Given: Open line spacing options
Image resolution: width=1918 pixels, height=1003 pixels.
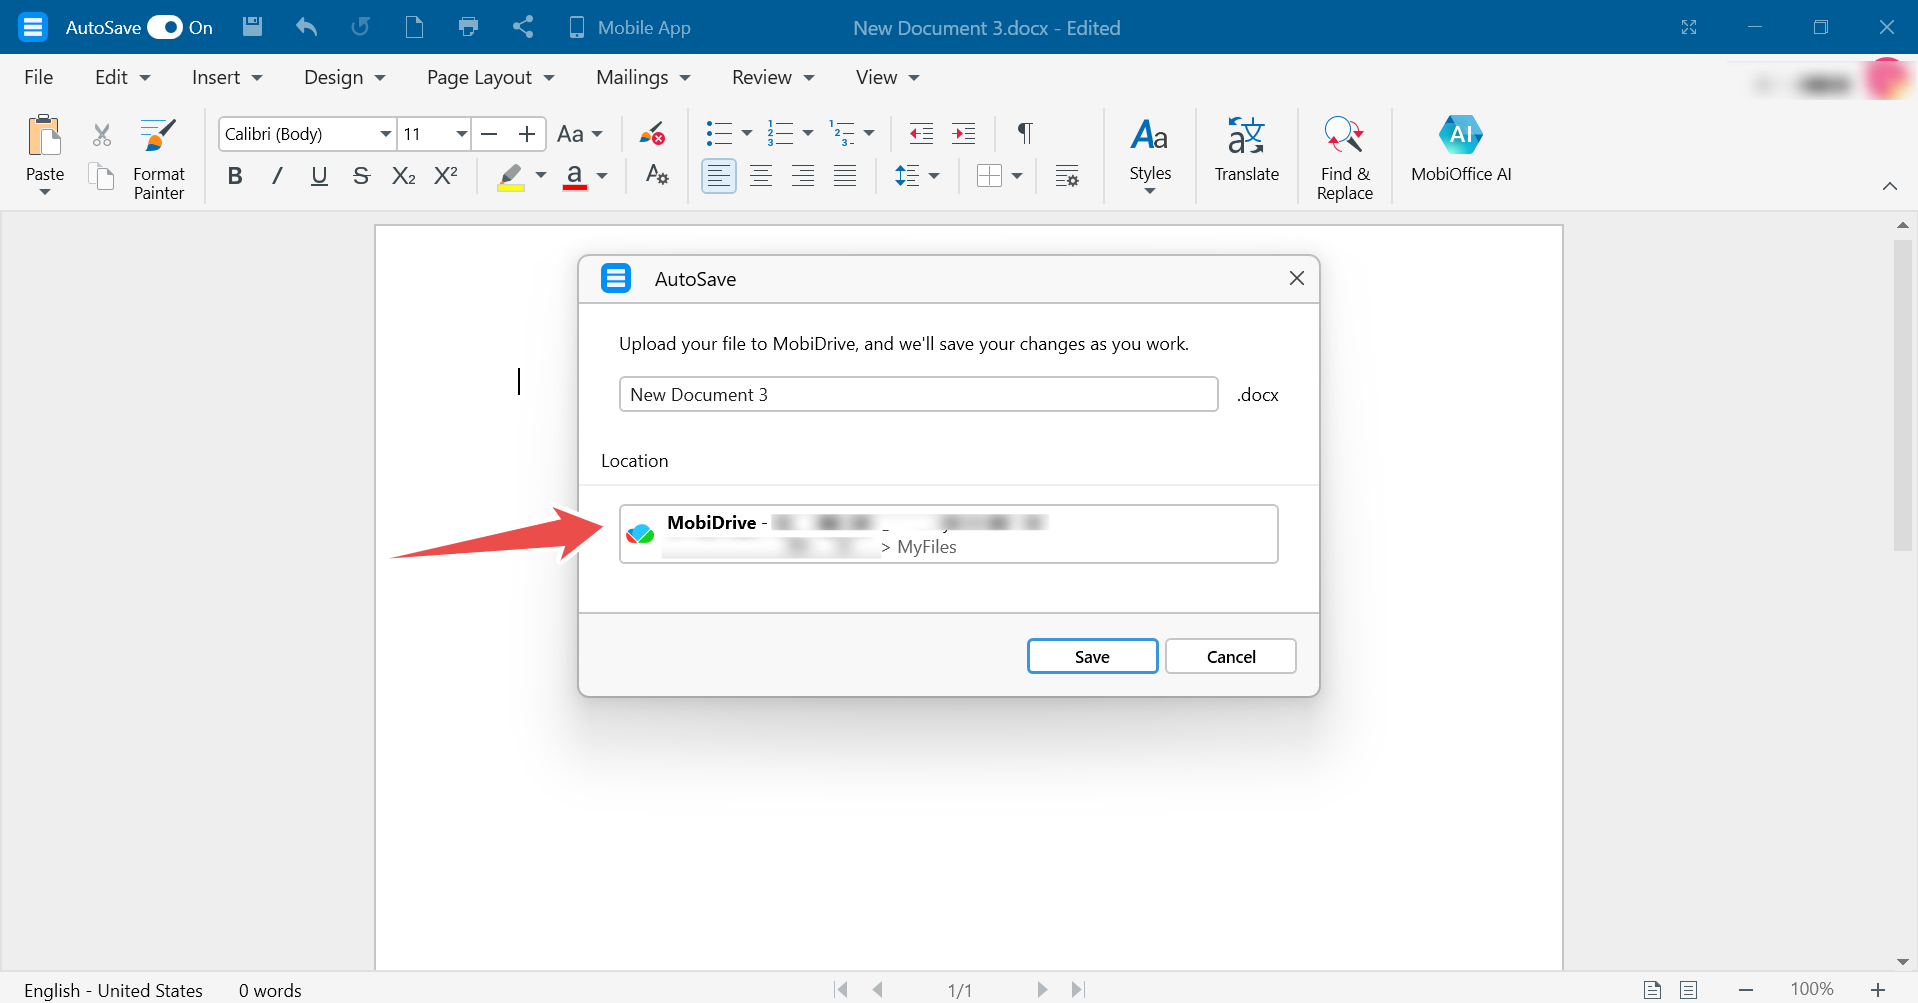Looking at the screenshot, I should point(916,176).
